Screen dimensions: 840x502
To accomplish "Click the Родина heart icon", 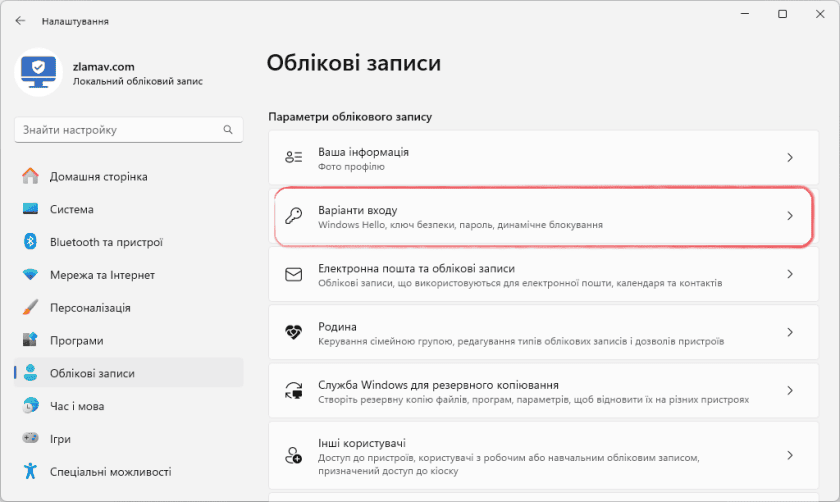I will [x=294, y=332].
